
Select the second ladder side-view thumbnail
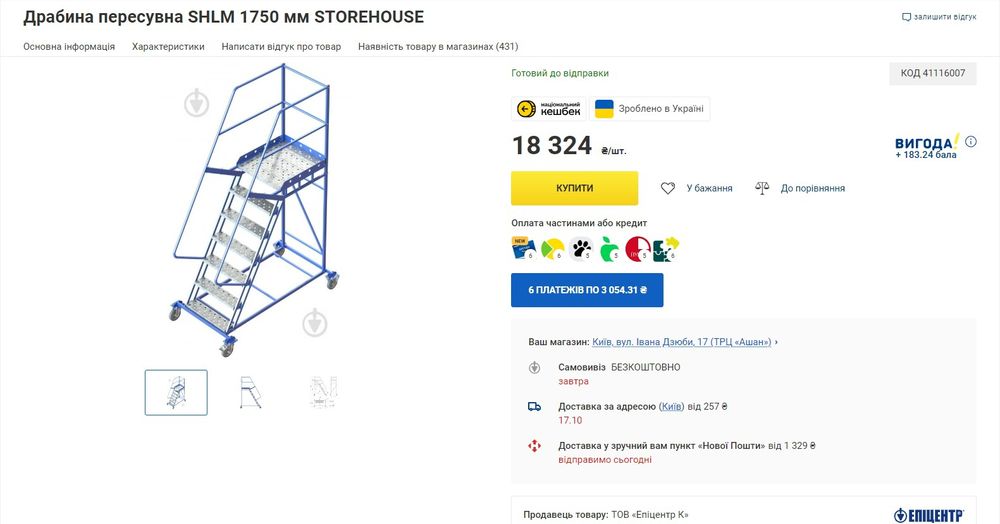(251, 392)
